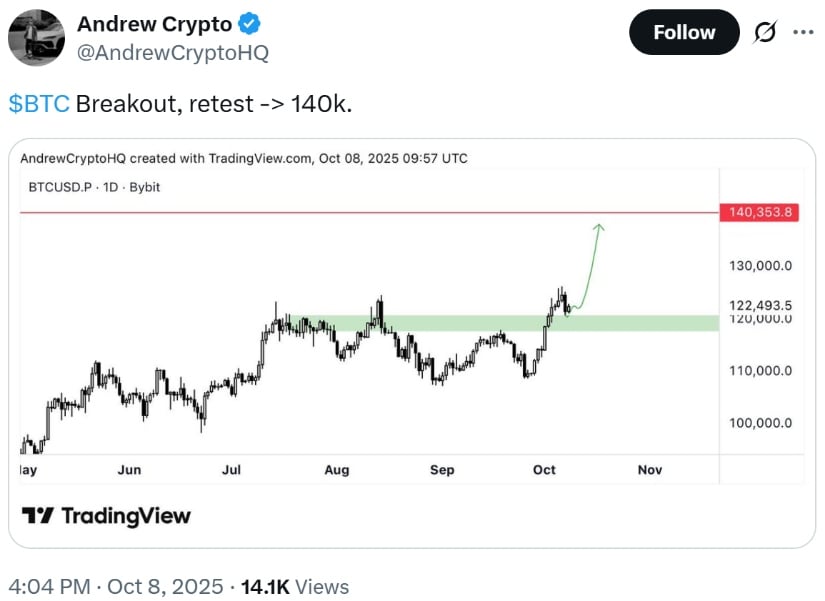Select the red 140,353.8 price label
This screenshot has width=825, height=601.
pos(758,212)
